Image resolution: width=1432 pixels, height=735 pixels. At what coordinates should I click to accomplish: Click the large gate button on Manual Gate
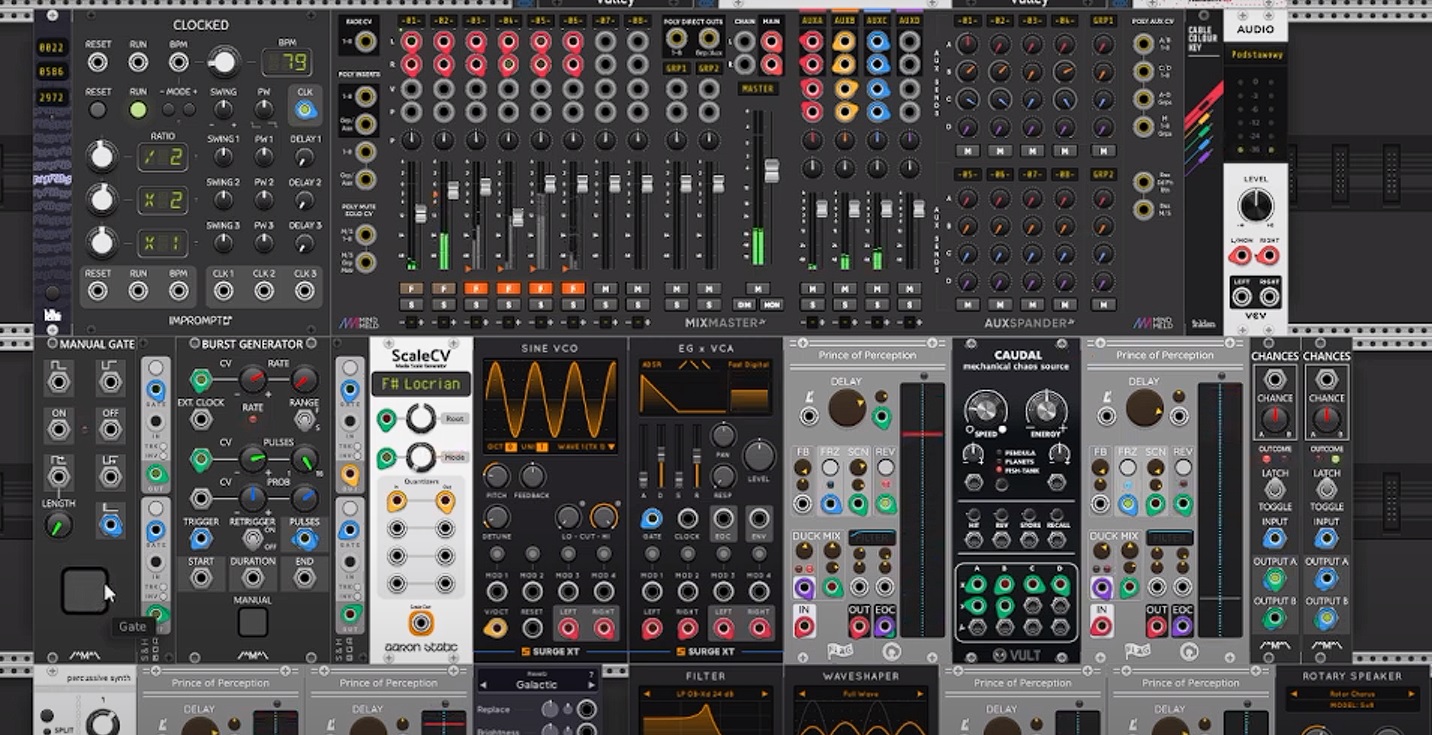[x=85, y=591]
